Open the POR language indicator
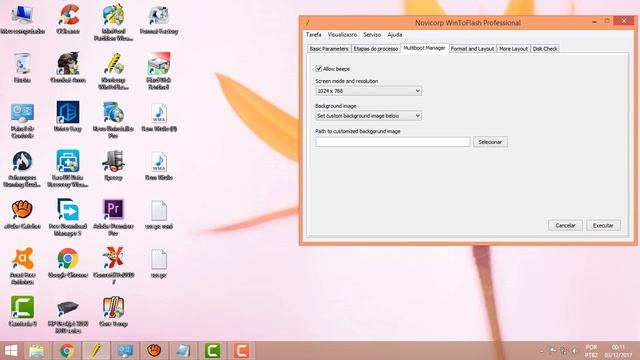This screenshot has width=640, height=360. (591, 351)
